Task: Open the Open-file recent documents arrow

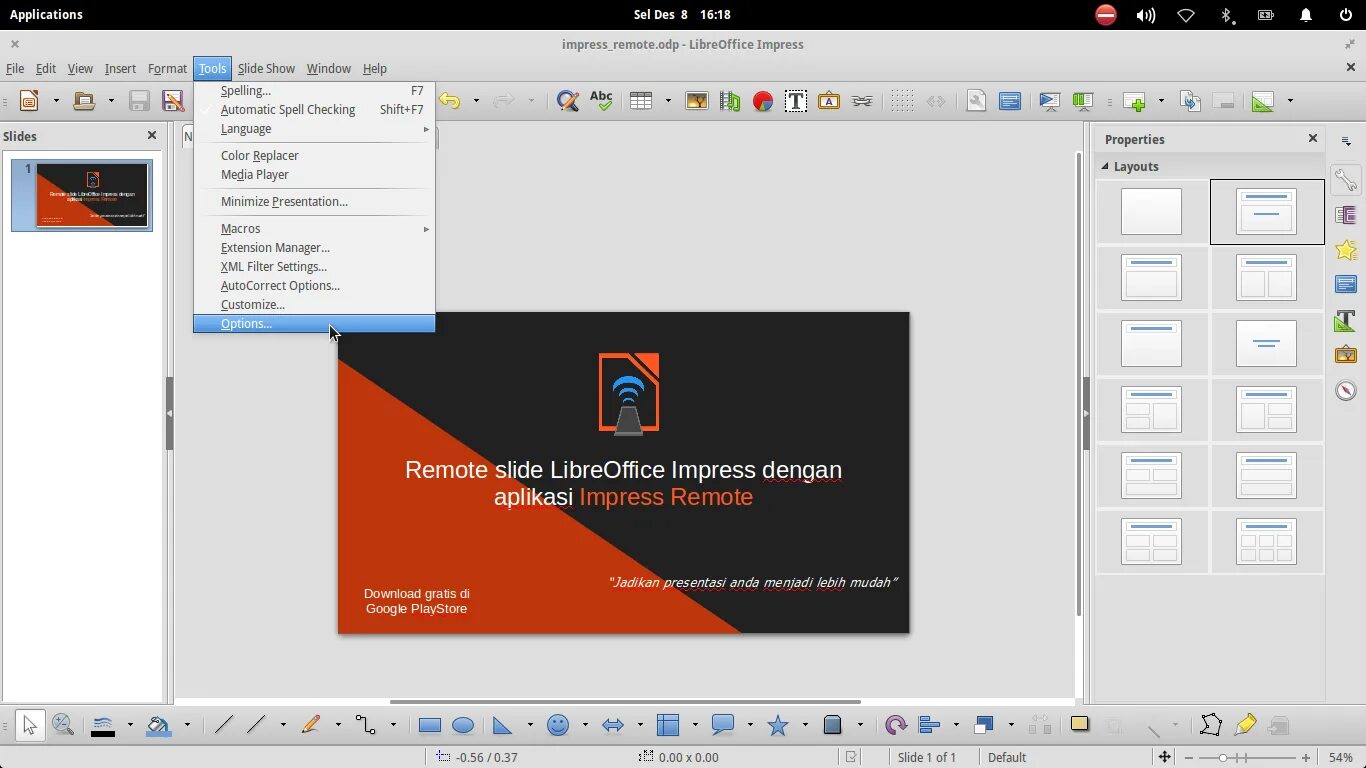Action: 111,100
